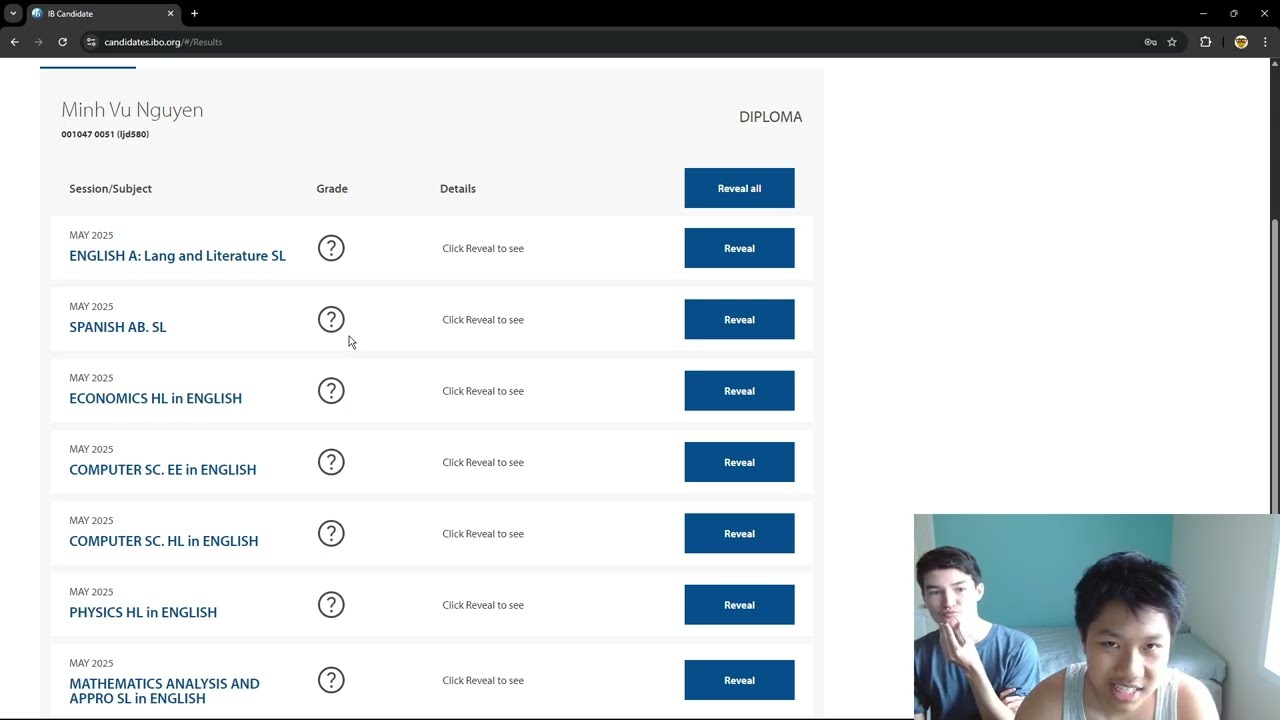Click question mark grade for English A
This screenshot has height=720, width=1280.
331,248
